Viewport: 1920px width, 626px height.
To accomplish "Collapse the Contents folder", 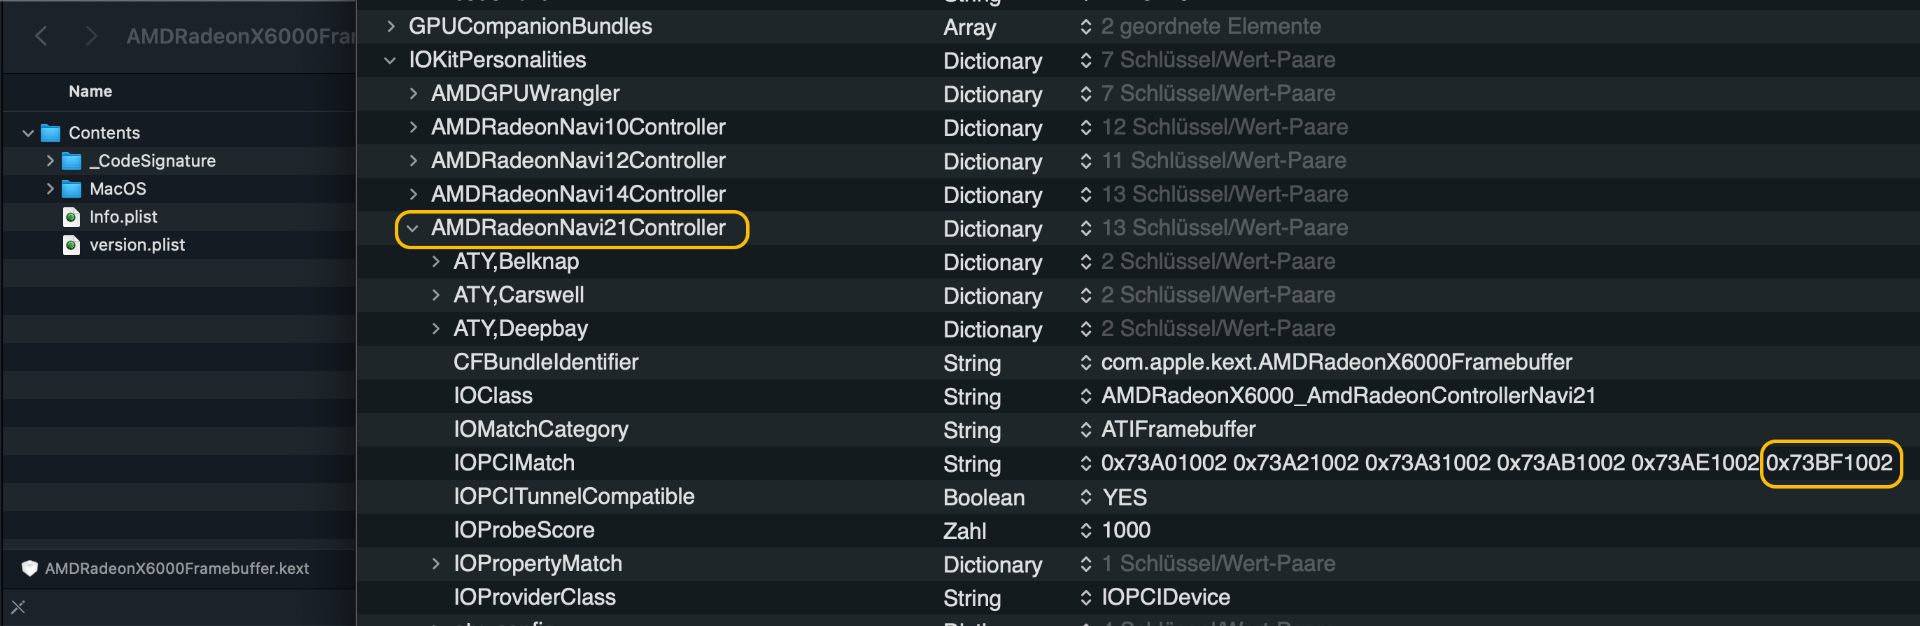I will (28, 133).
